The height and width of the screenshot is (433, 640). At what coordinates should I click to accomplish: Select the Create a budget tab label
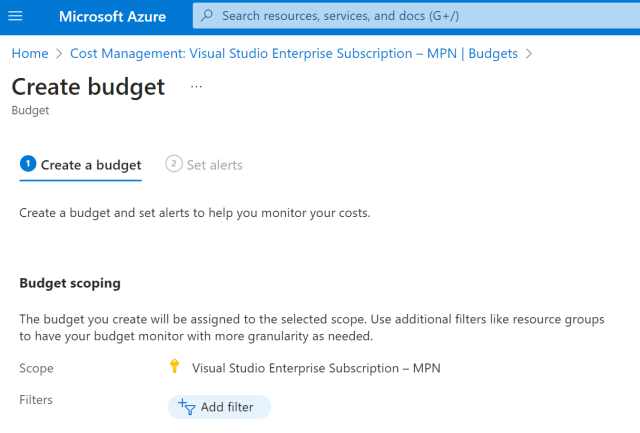pyautogui.click(x=90, y=164)
